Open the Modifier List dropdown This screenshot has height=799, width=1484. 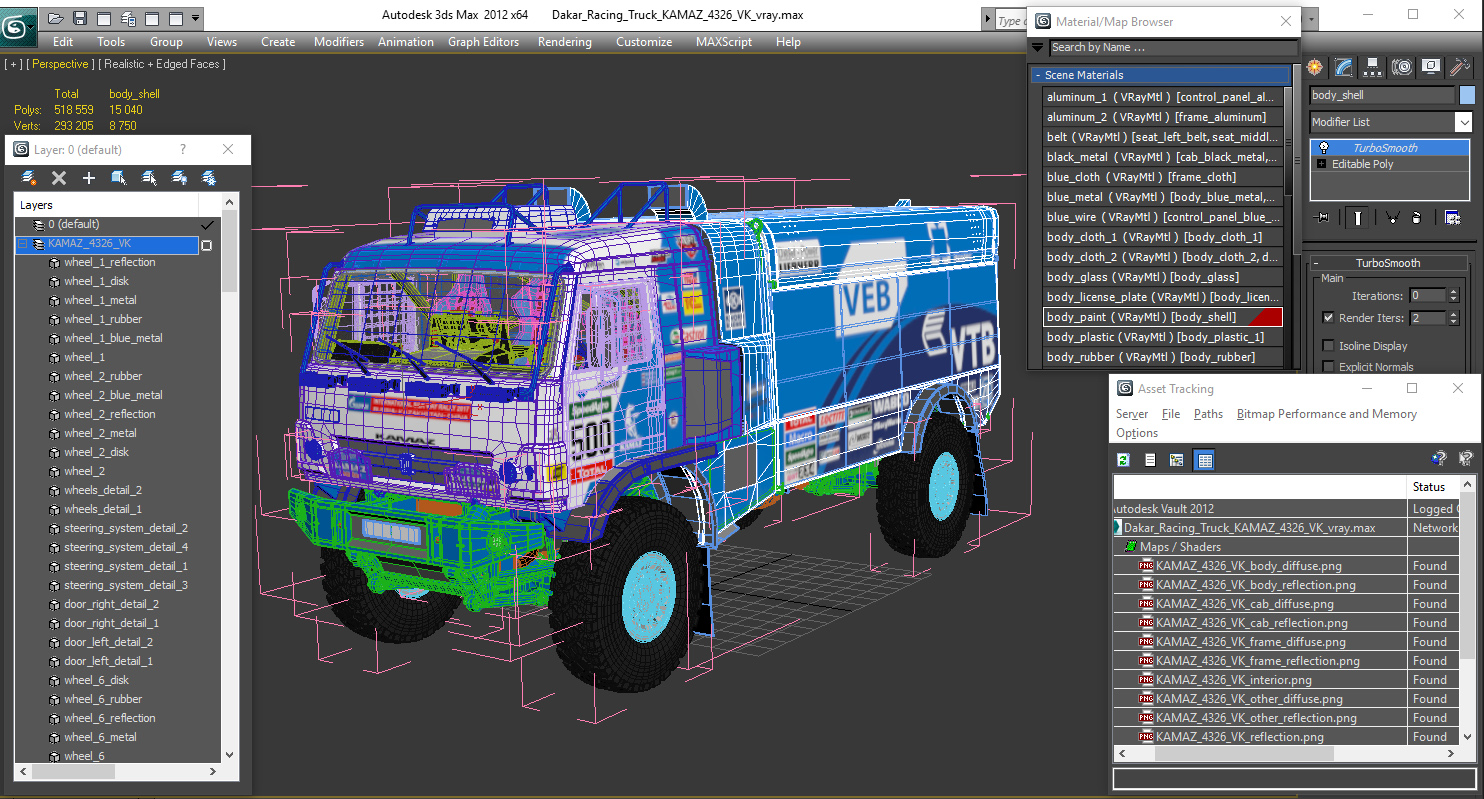pyautogui.click(x=1464, y=122)
